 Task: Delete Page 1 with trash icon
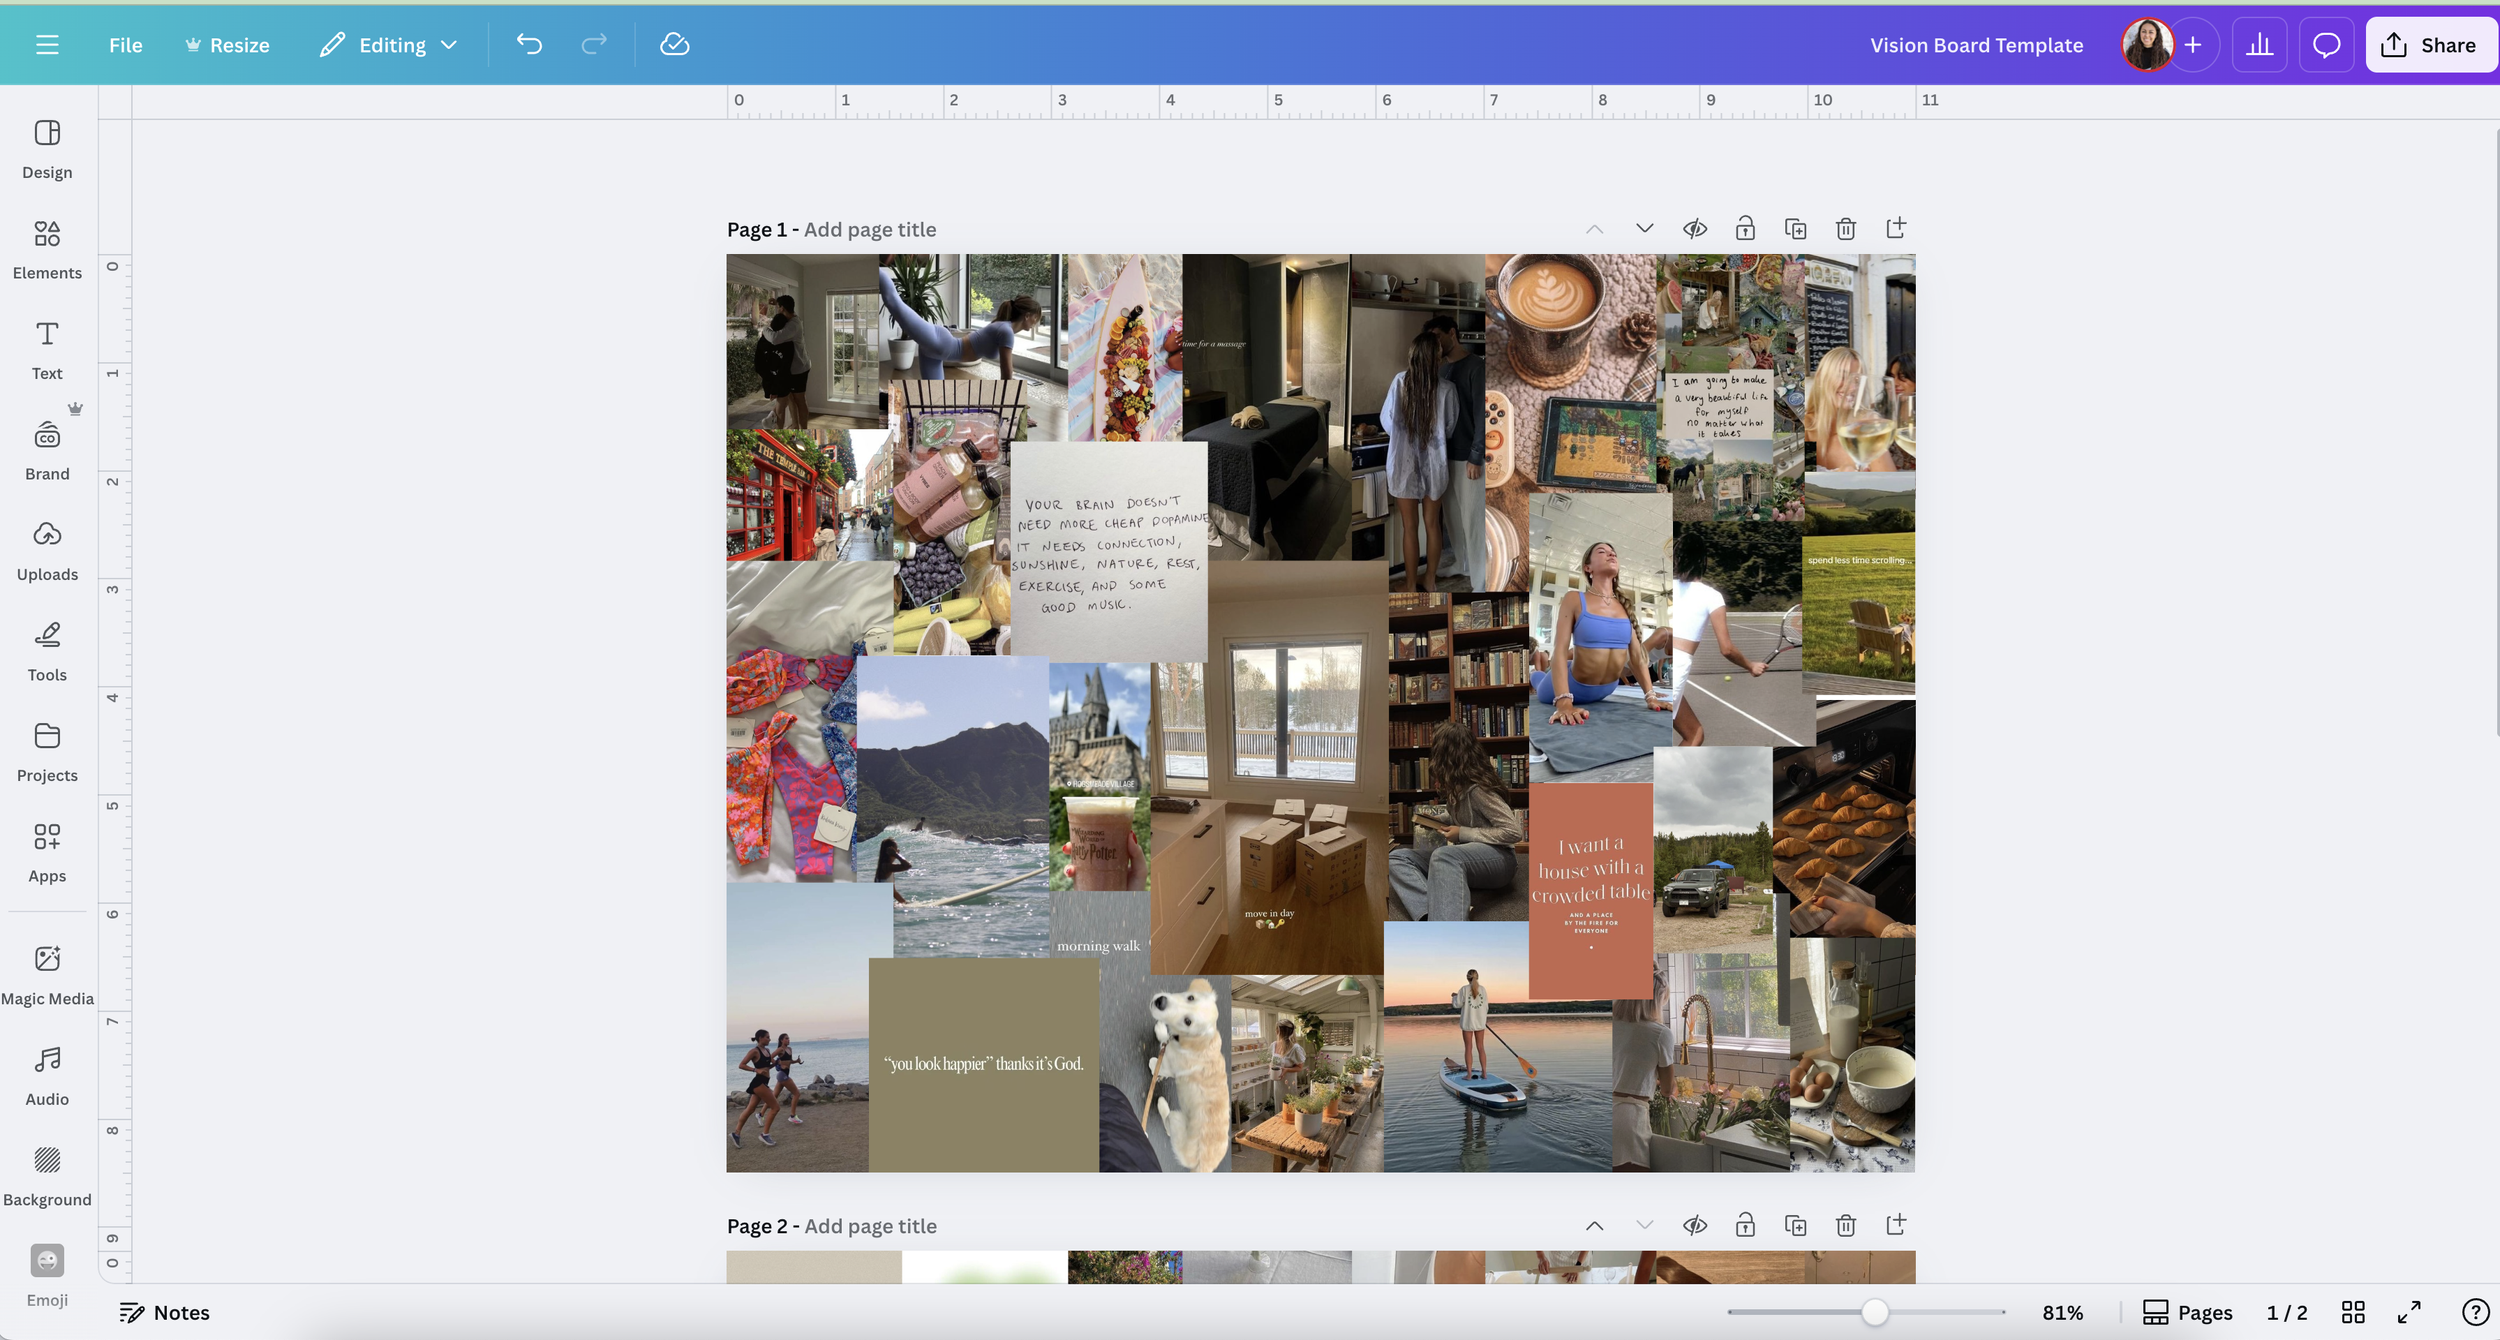click(1846, 229)
